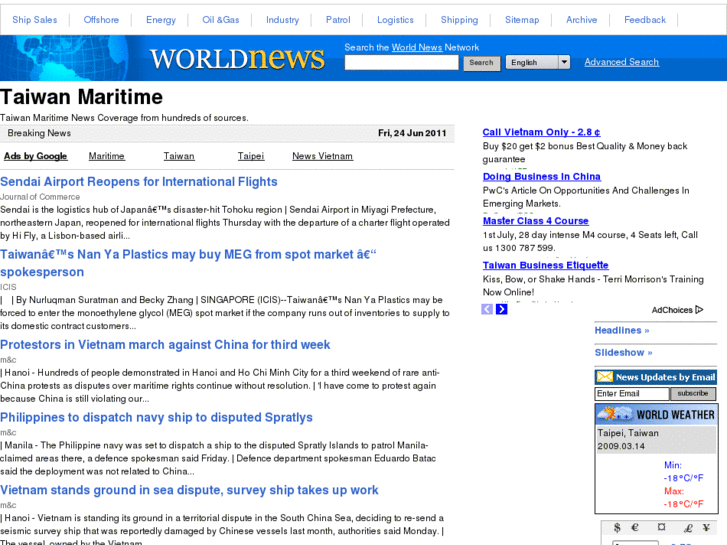727x545 pixels.
Task: Open Call Vietnam Only ad
Action: [x=541, y=132]
